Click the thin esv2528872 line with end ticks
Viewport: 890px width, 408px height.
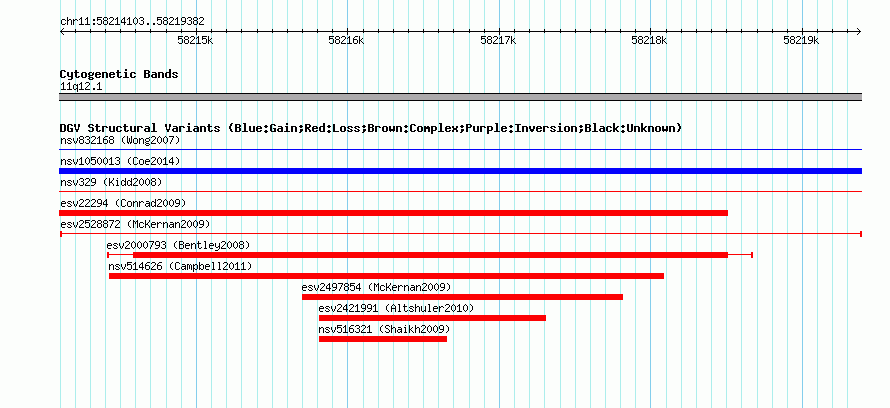click(461, 234)
